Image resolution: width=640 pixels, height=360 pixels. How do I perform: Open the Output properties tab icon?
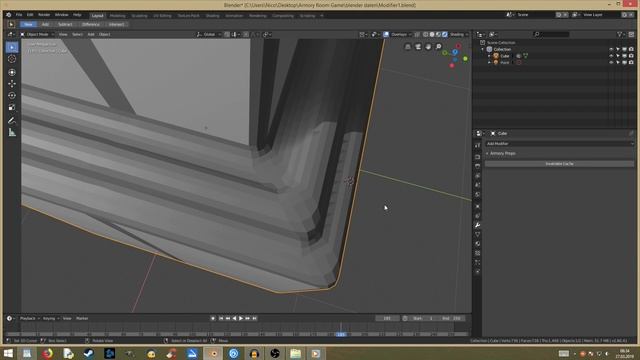[478, 166]
